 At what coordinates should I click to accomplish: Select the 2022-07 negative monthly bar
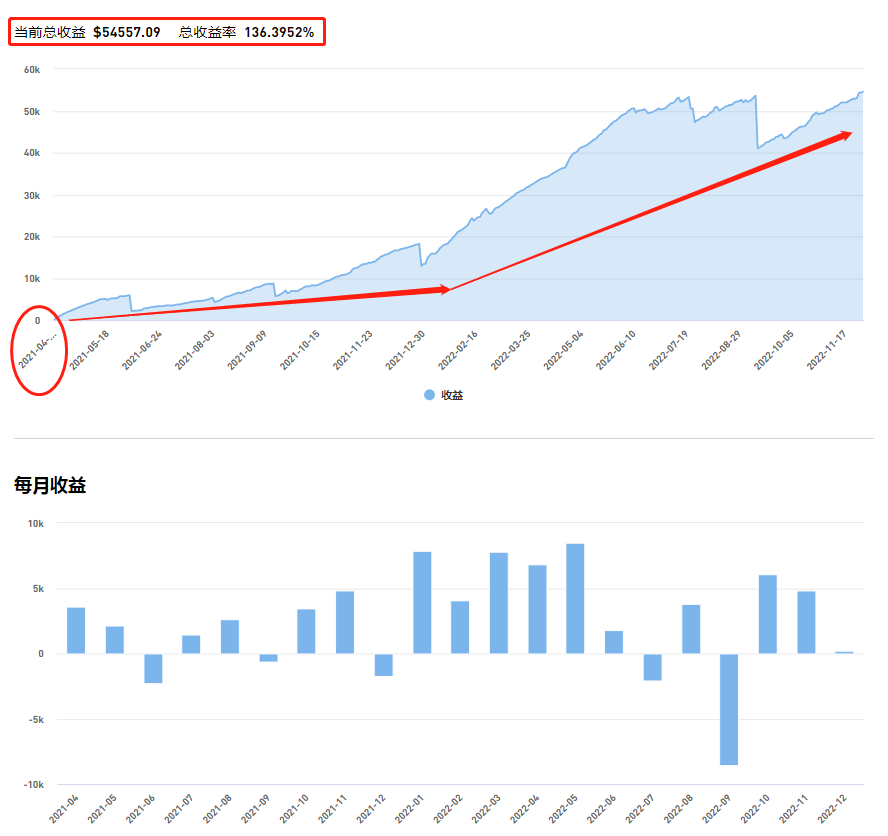652,667
